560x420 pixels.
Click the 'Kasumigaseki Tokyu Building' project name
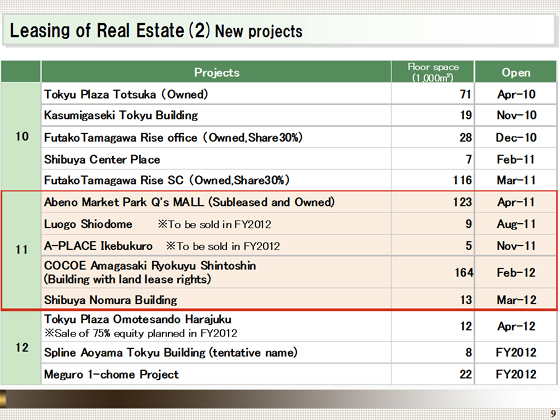click(121, 115)
